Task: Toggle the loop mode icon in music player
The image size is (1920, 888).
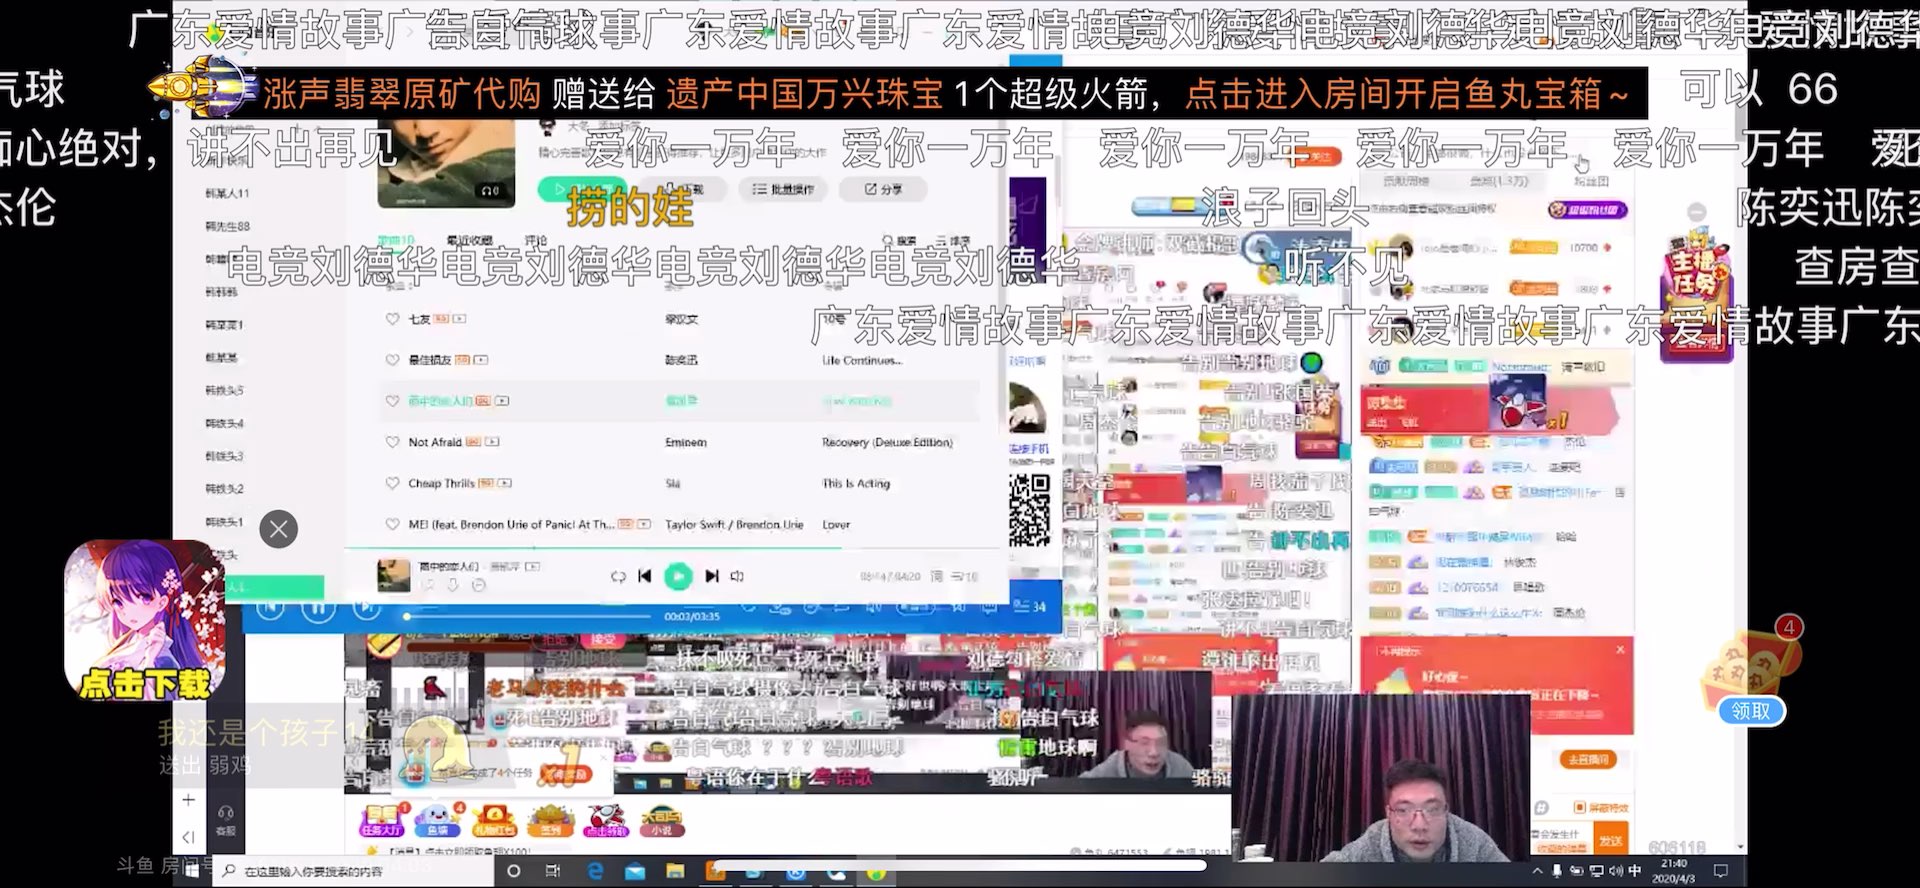Action: tap(618, 576)
